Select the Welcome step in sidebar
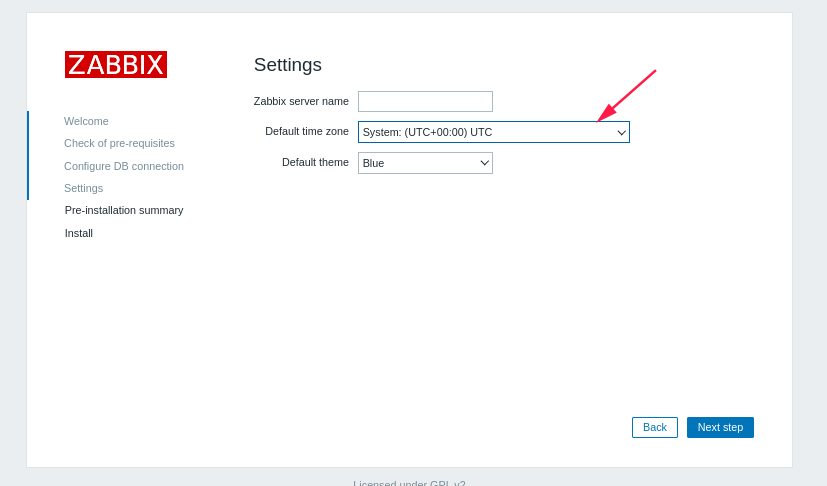 86,121
